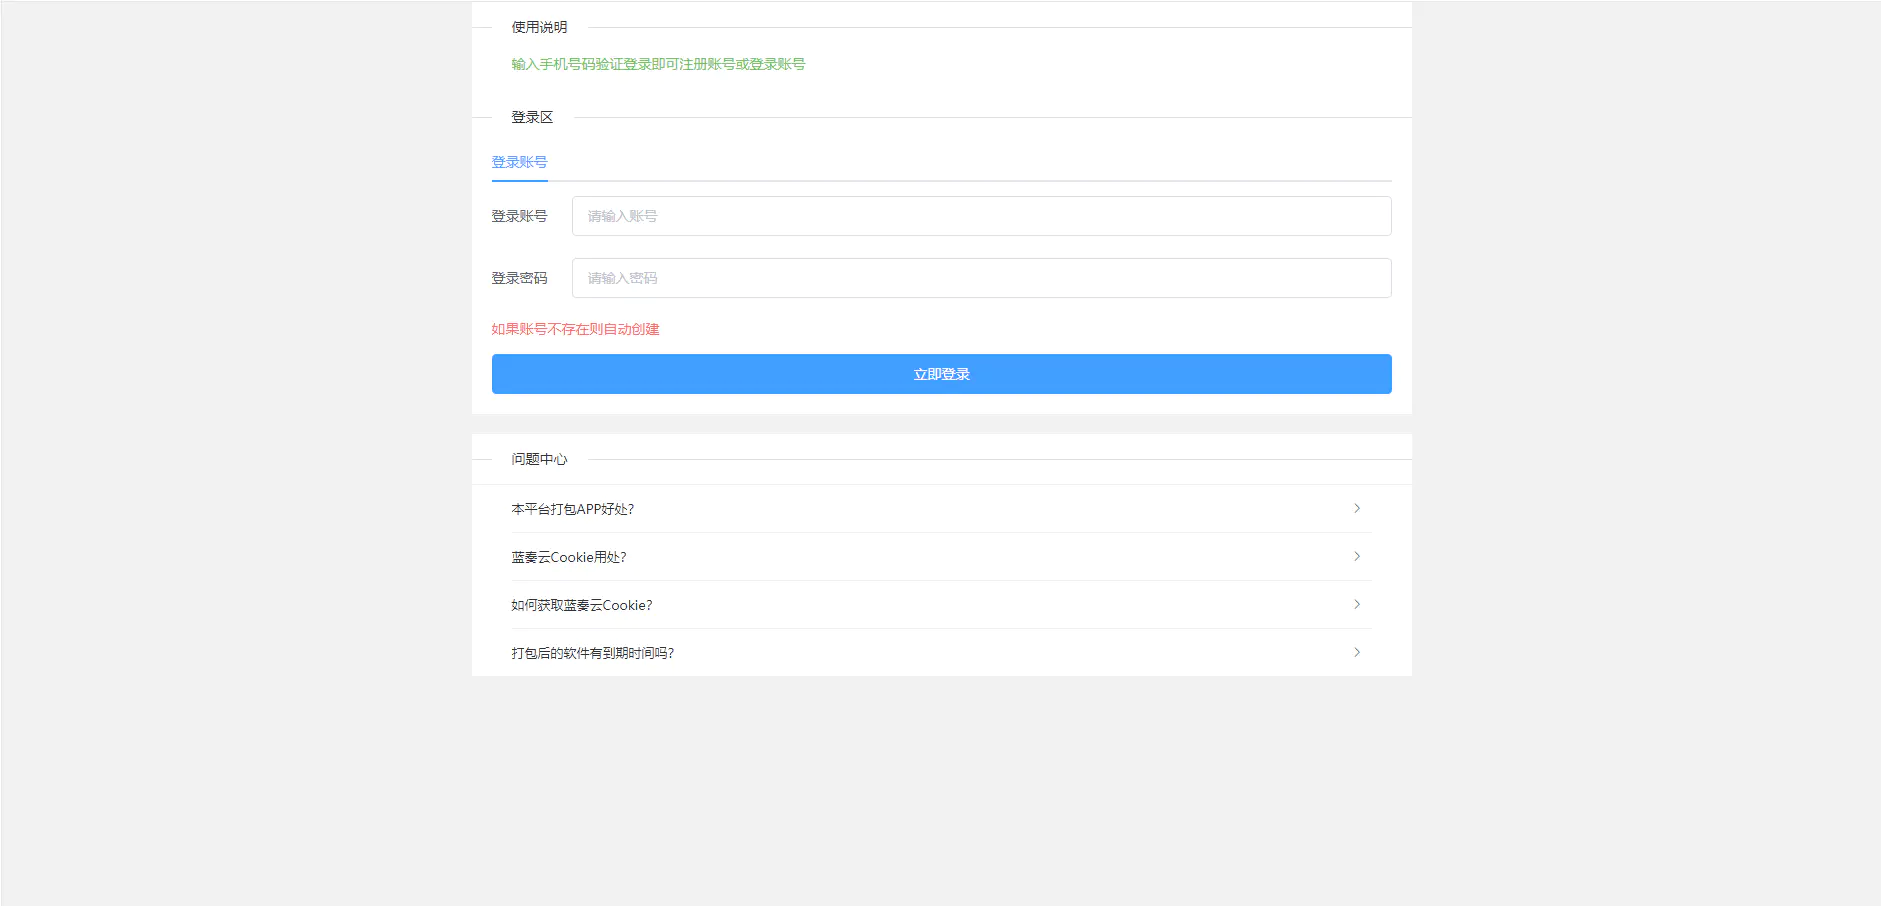Expand the "本平台打包APP好处?" chevron

(1357, 509)
